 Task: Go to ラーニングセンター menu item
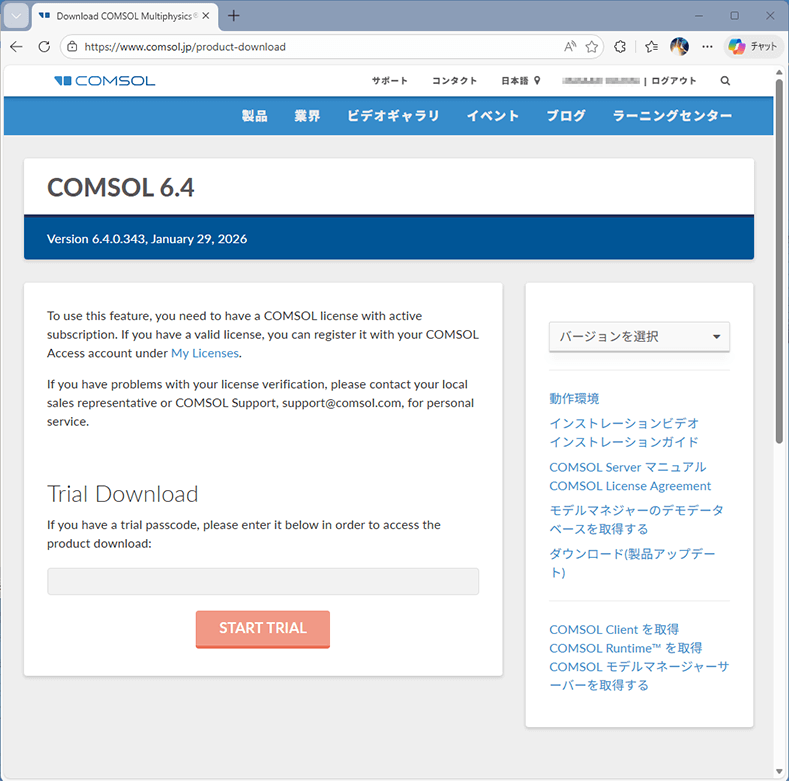[672, 116]
